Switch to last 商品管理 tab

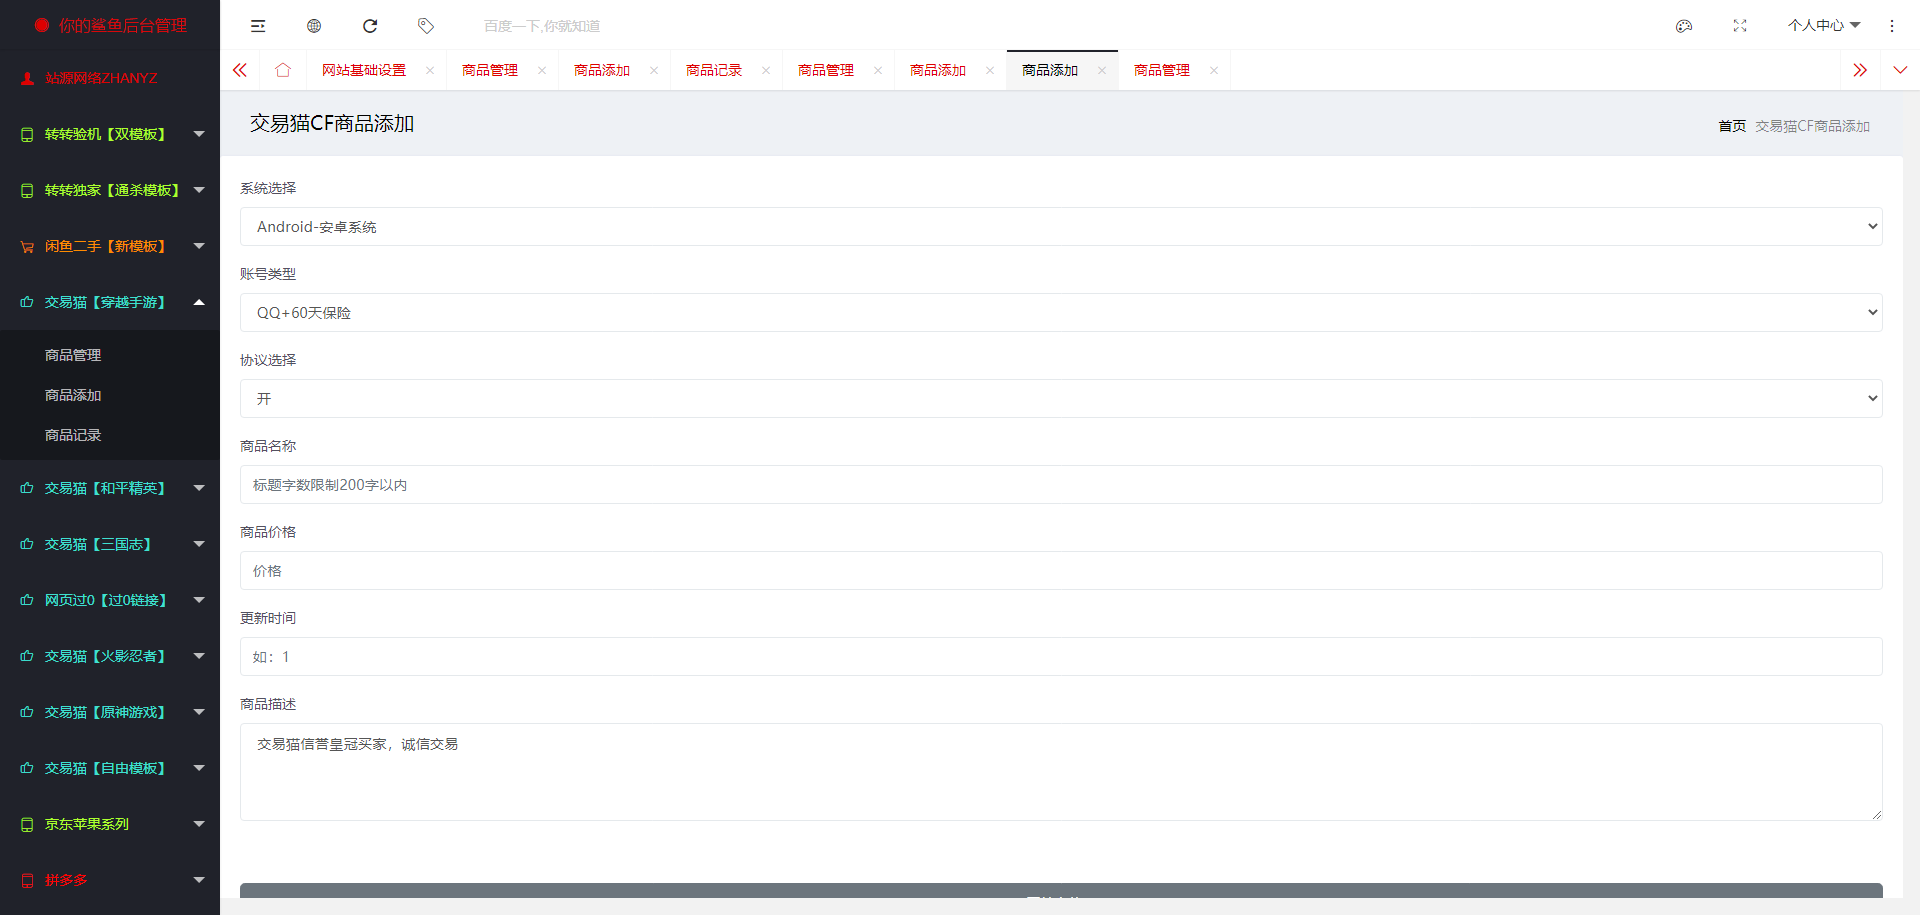1162,70
